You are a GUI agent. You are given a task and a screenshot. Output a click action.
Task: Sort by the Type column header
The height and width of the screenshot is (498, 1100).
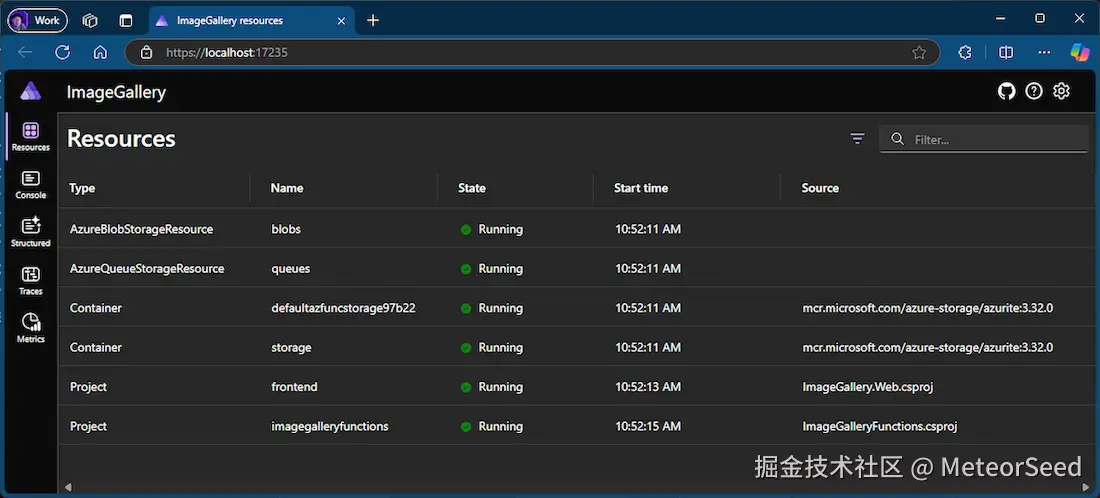[82, 188]
